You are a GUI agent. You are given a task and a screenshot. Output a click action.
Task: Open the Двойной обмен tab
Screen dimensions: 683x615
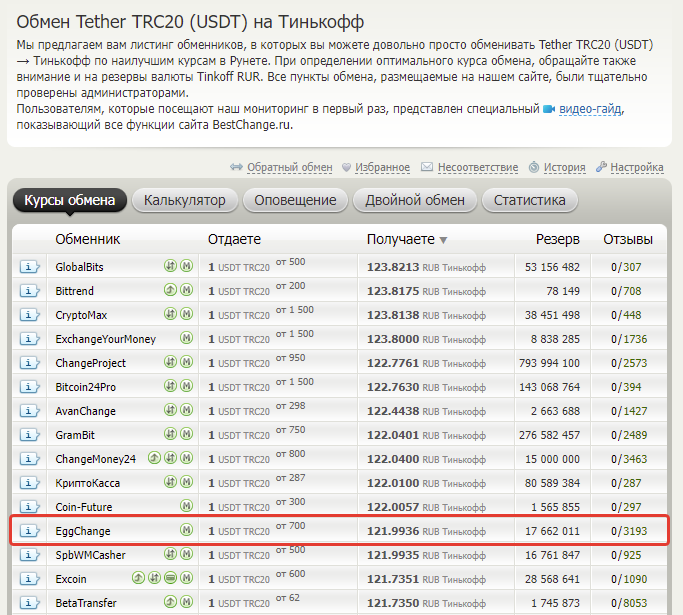(x=414, y=200)
